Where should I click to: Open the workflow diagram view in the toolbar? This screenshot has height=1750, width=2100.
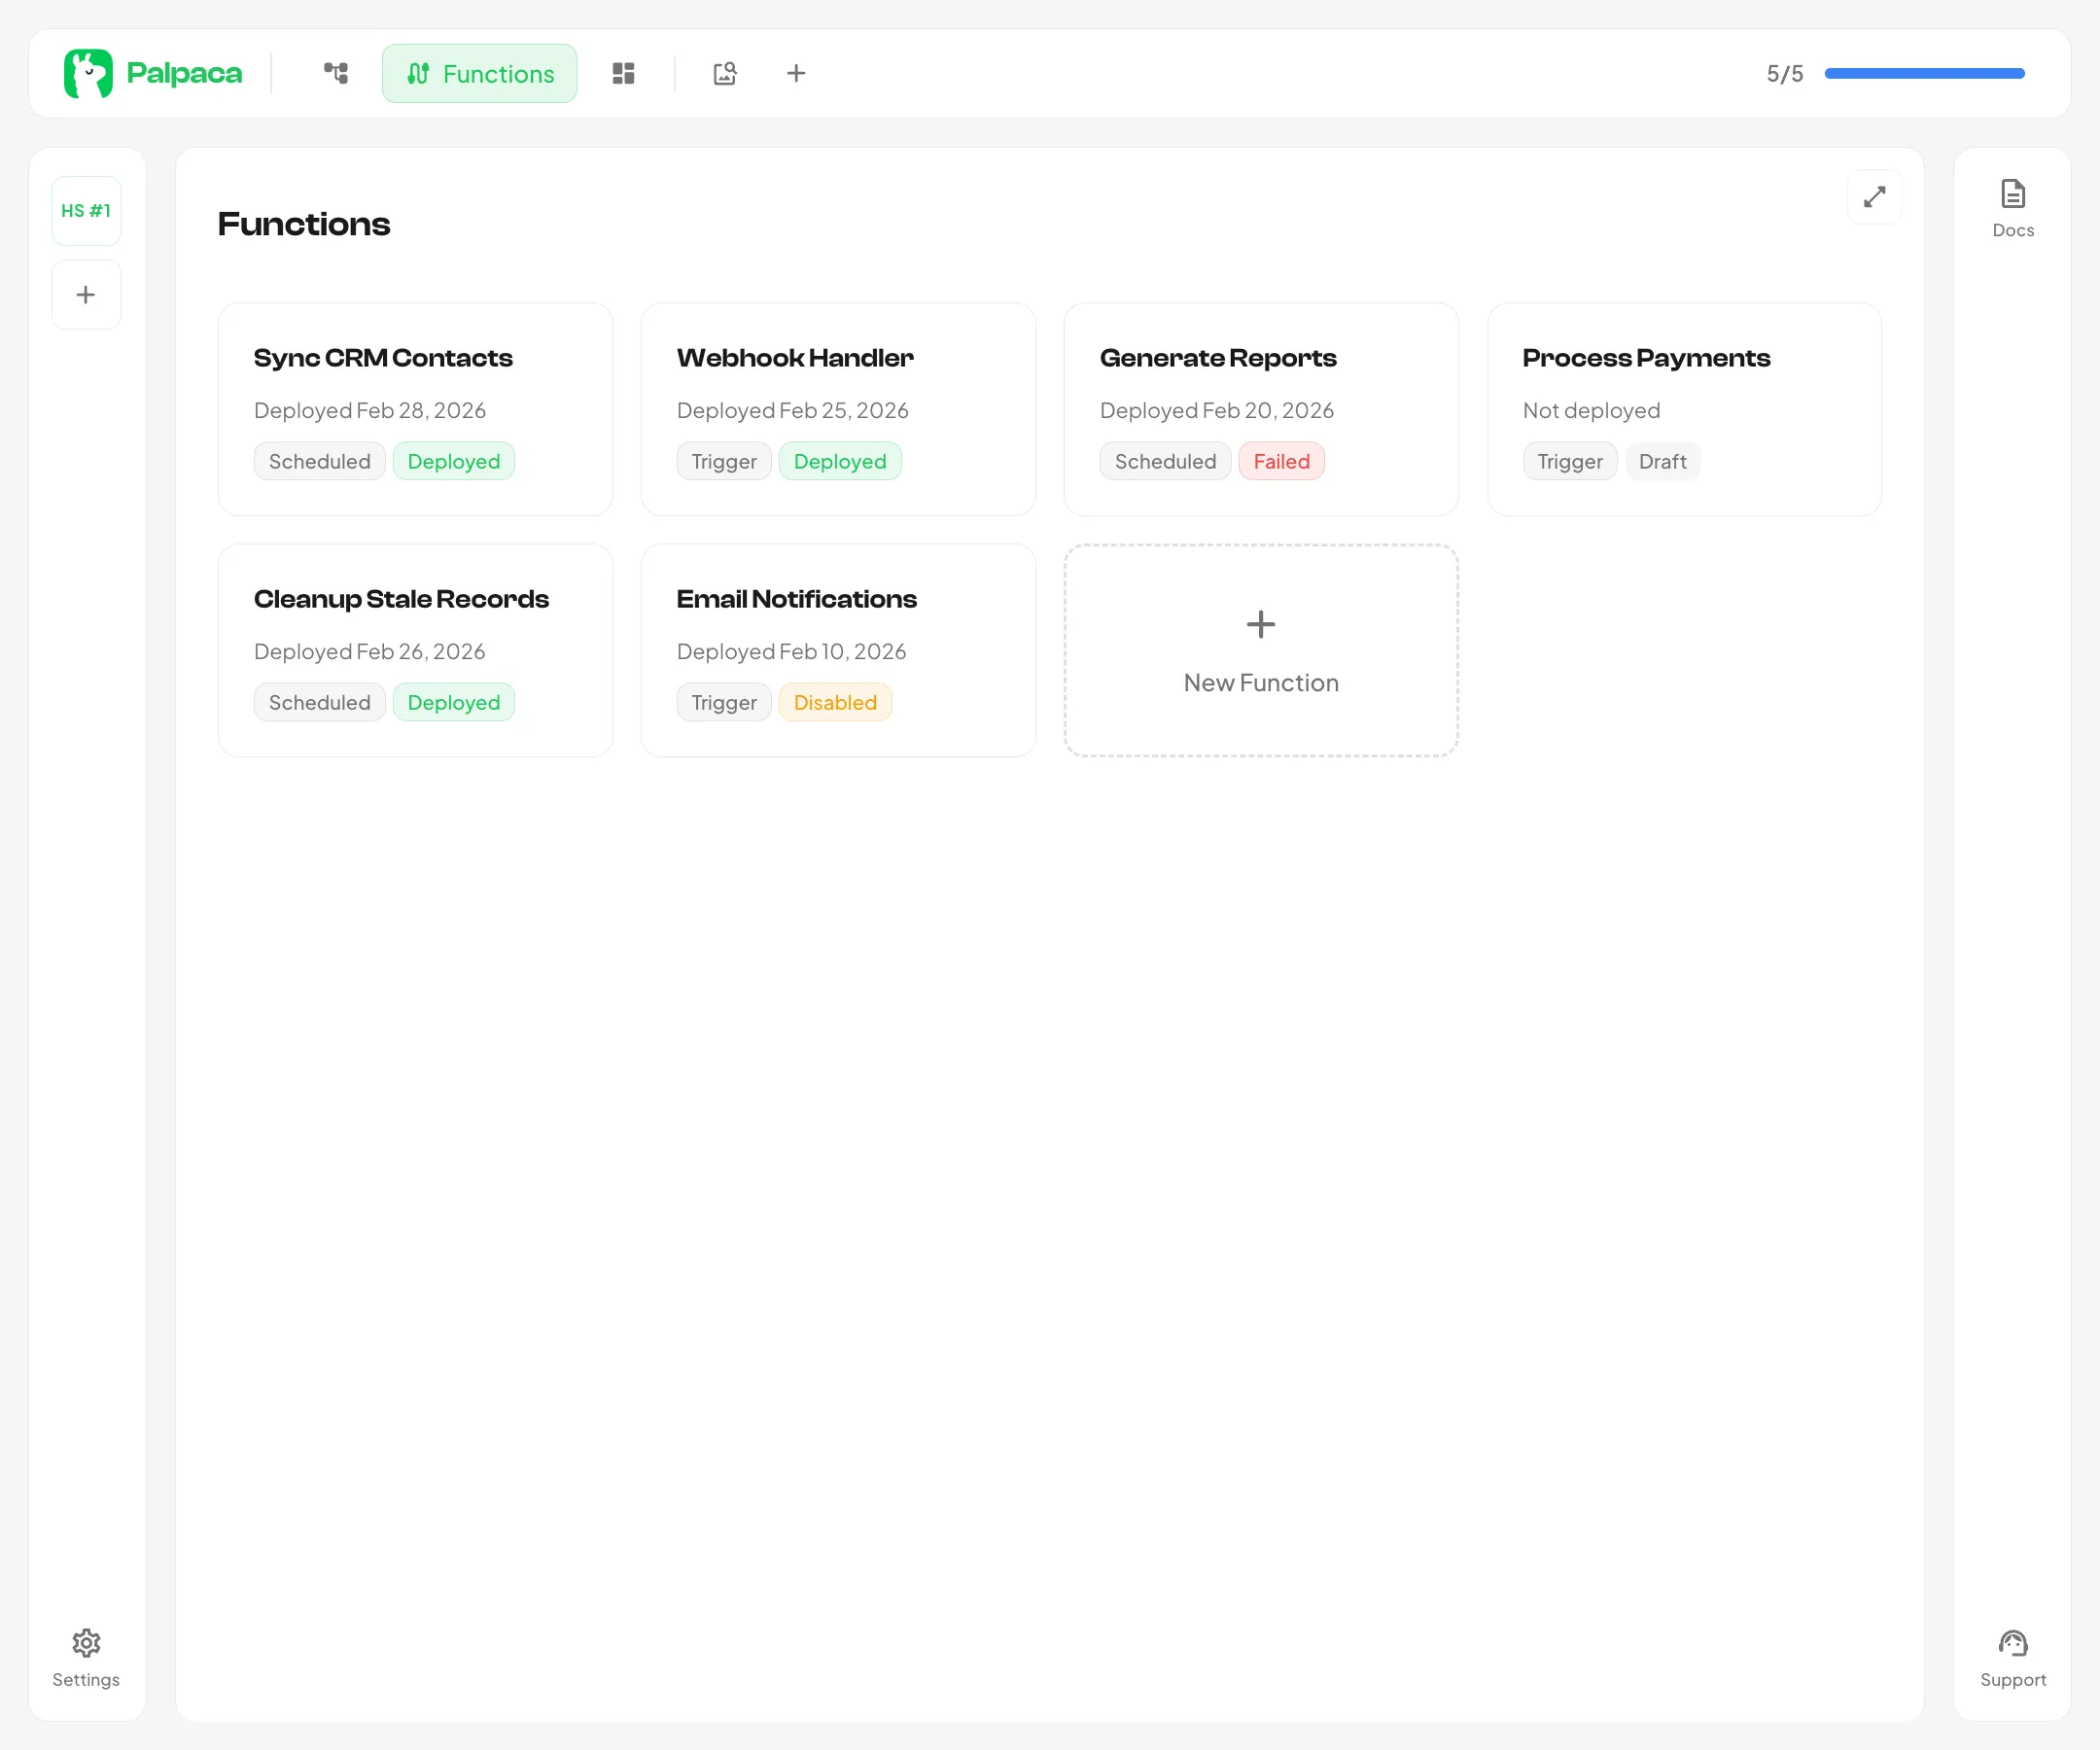click(334, 73)
